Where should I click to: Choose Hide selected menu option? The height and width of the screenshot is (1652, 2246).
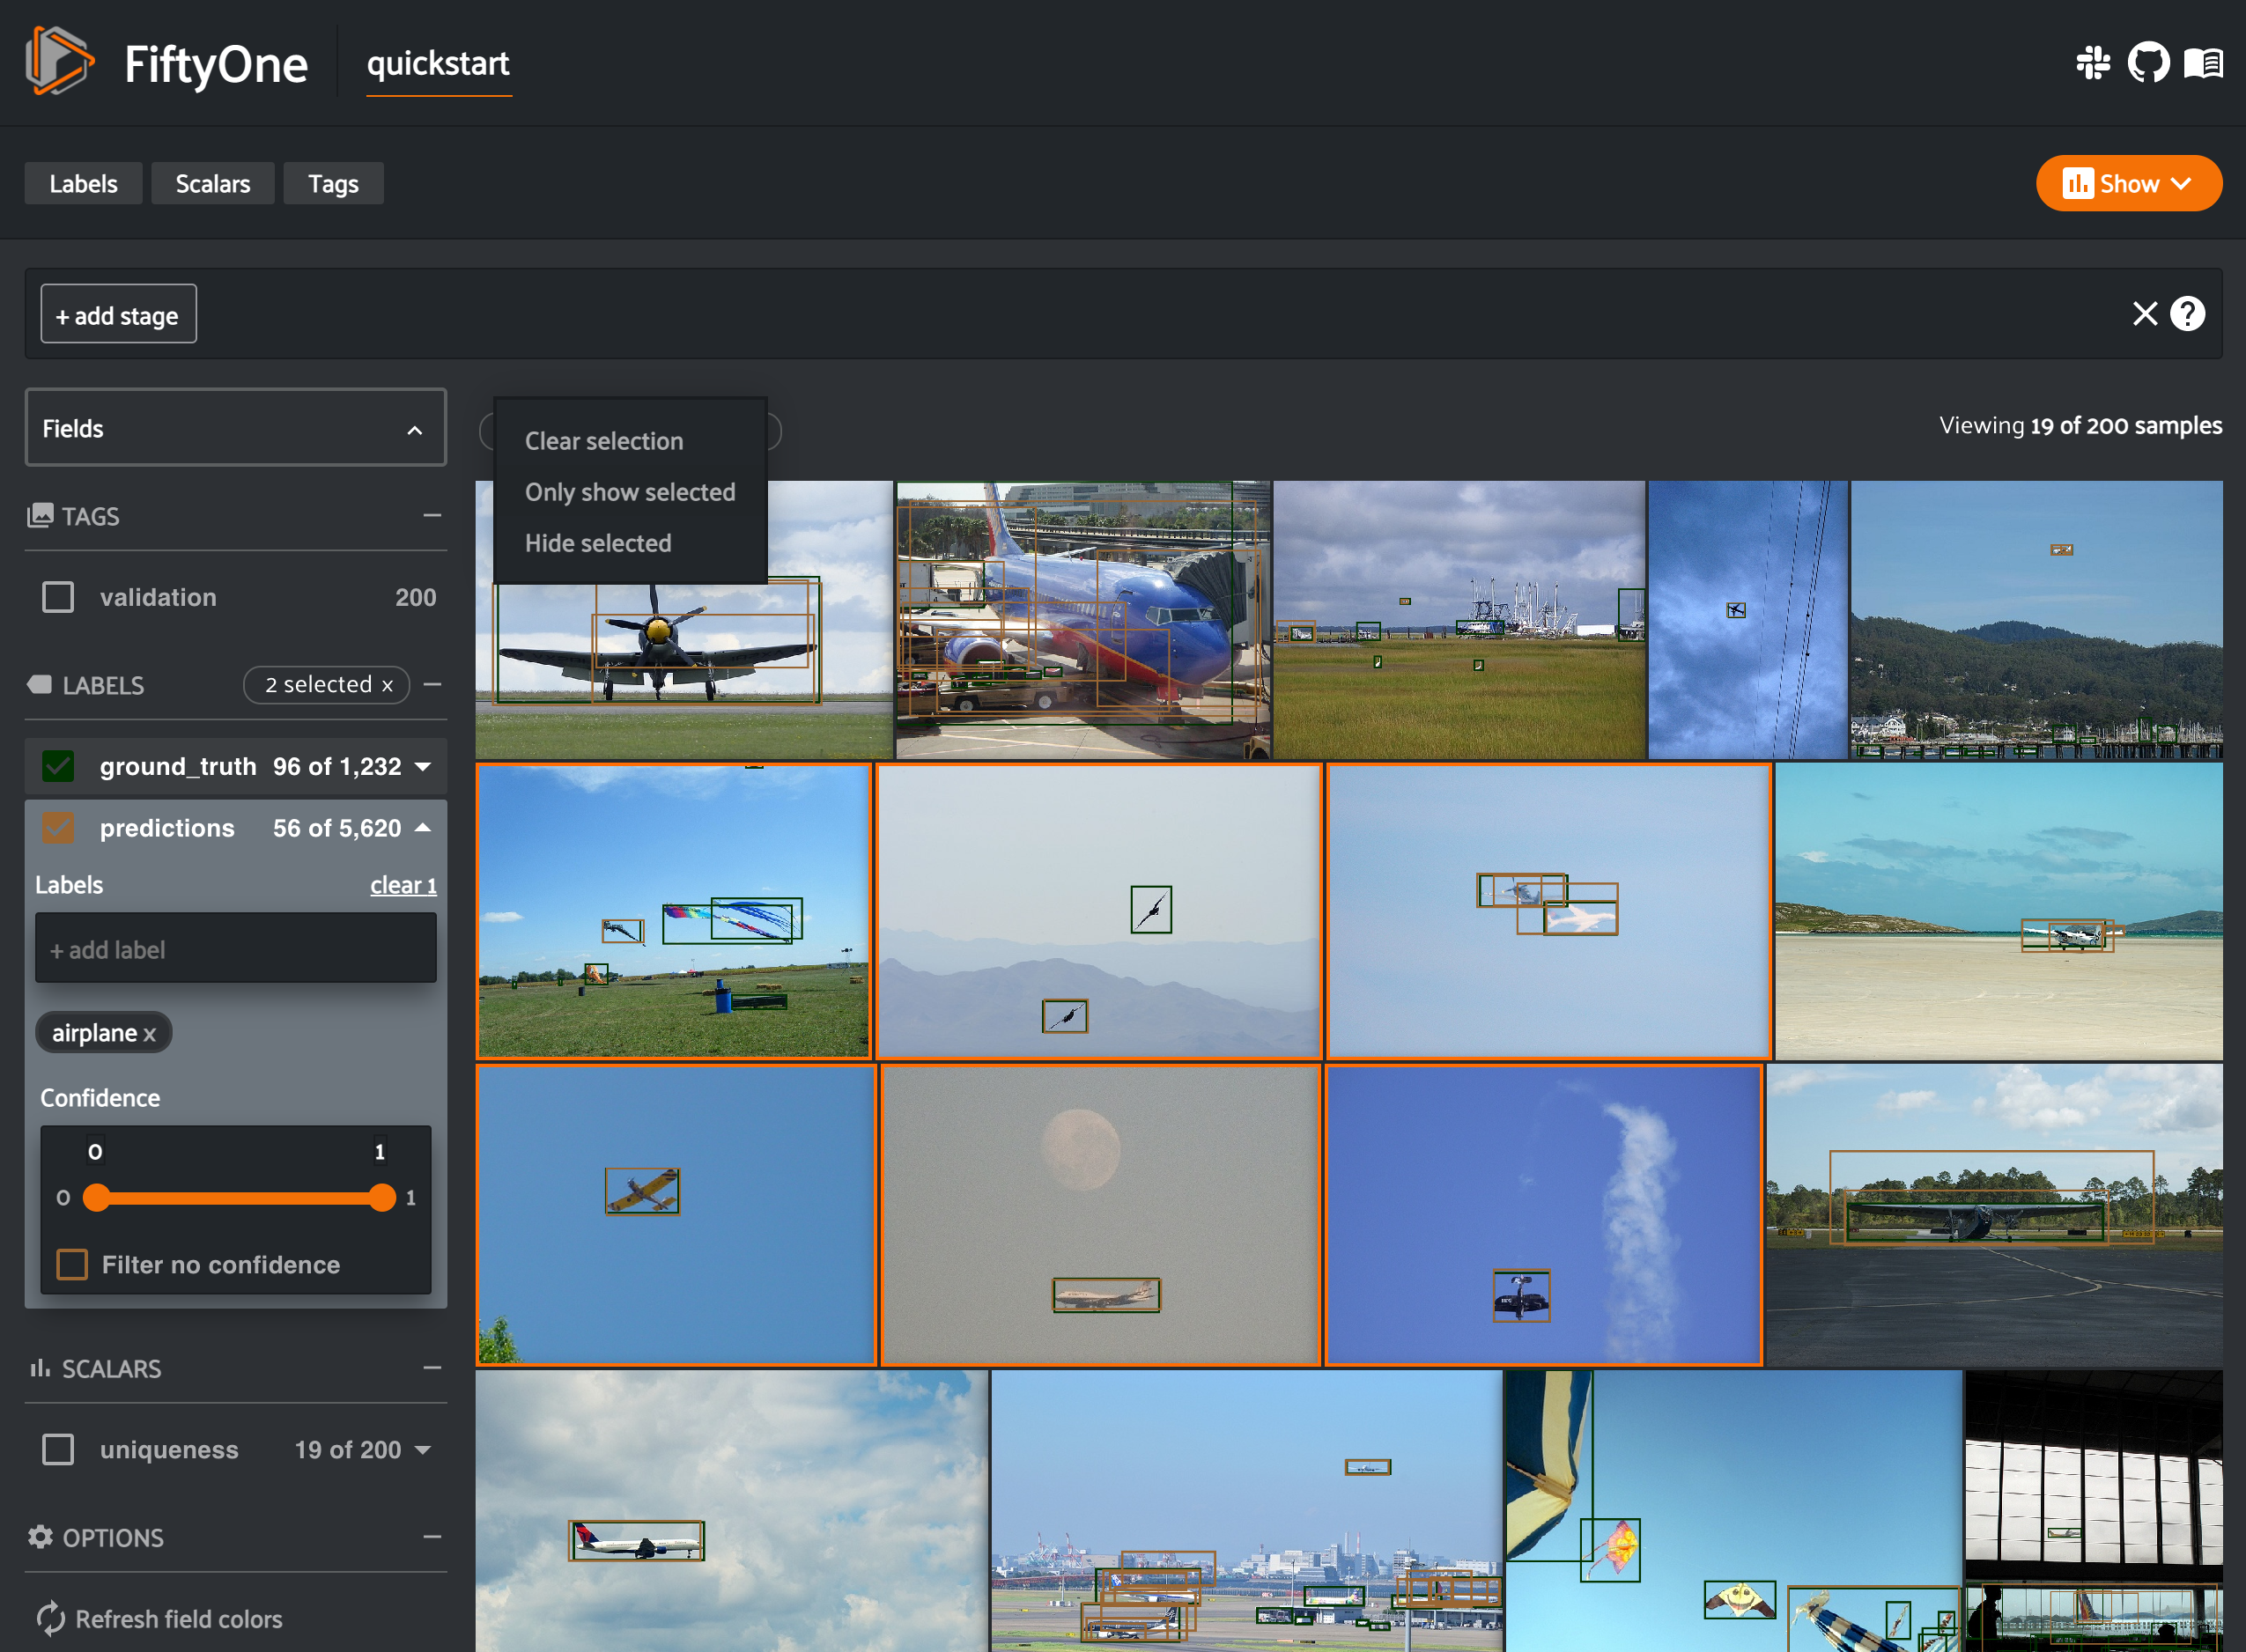coord(598,543)
